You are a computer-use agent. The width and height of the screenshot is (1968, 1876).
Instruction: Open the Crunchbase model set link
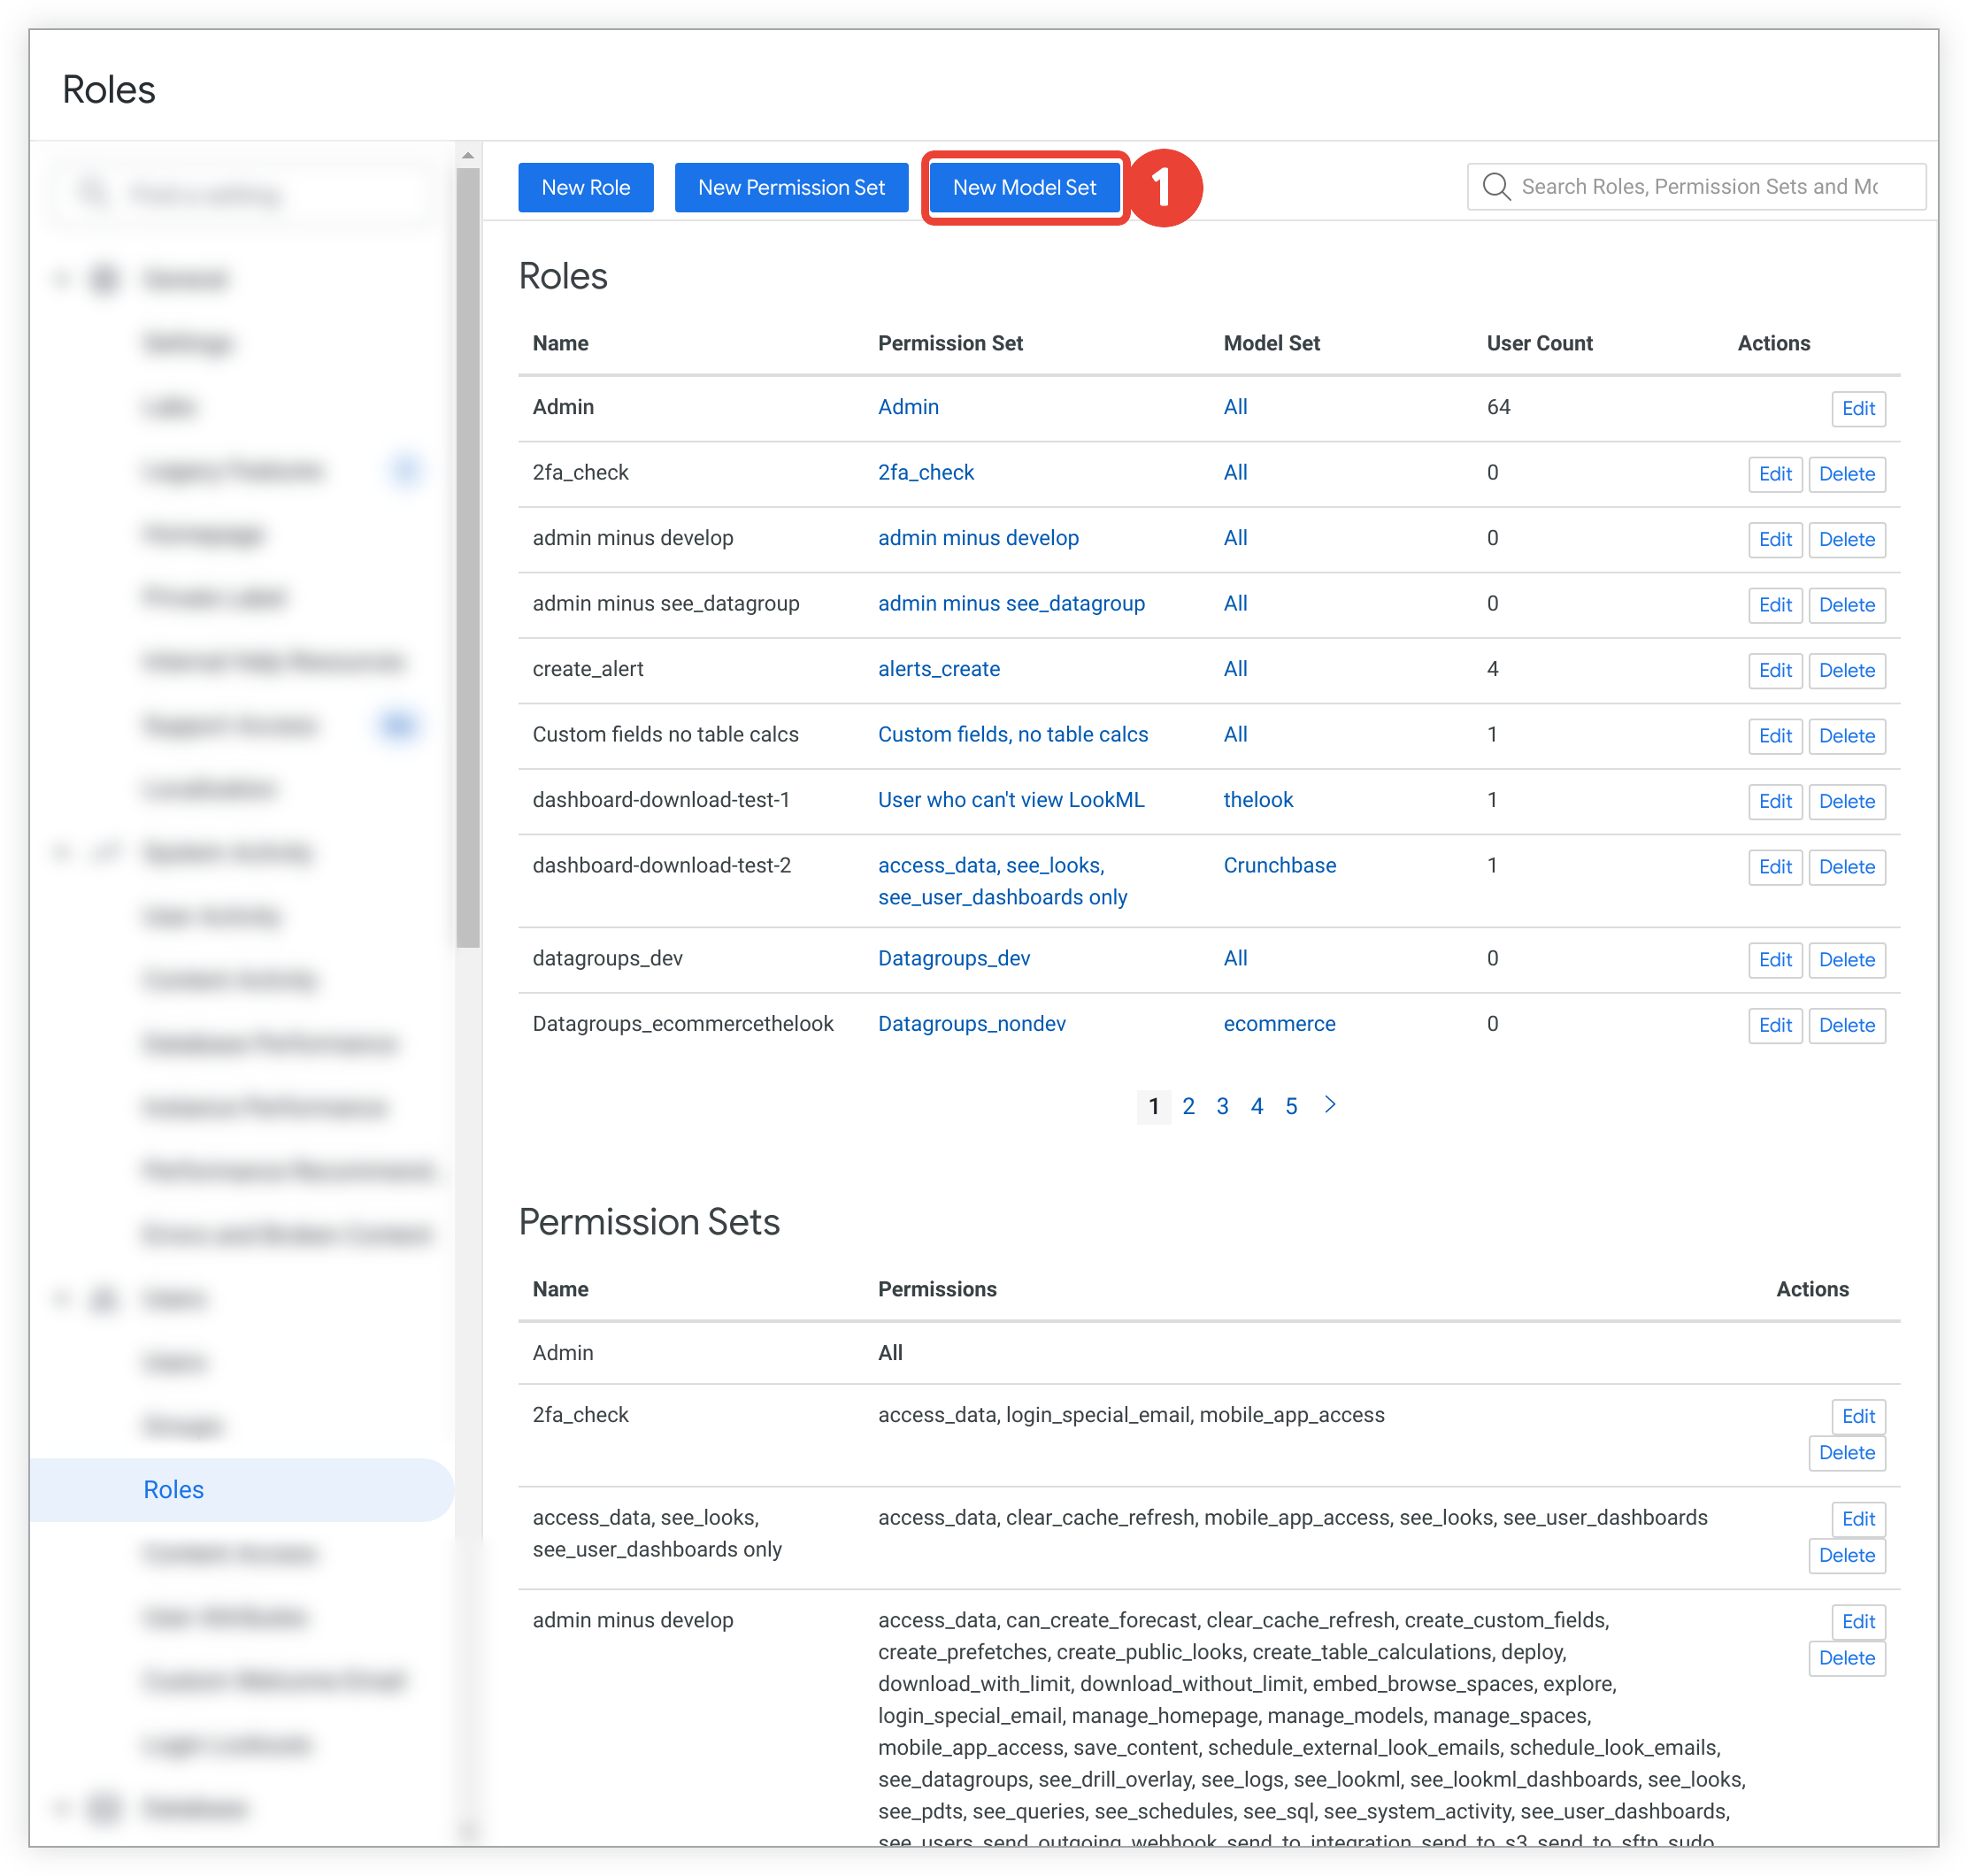point(1279,865)
